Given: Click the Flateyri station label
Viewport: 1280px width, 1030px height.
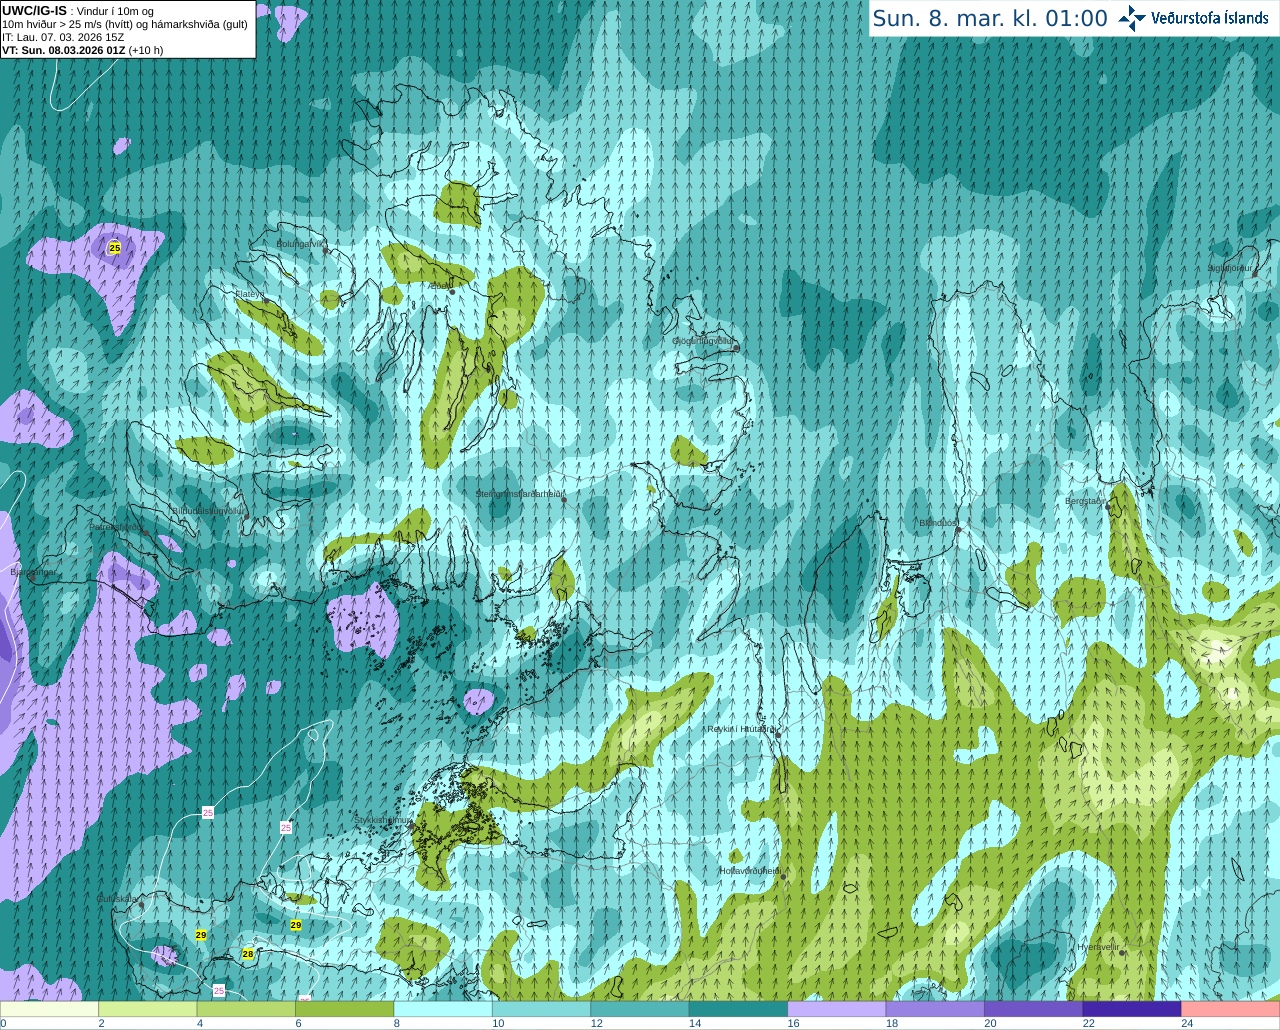Looking at the screenshot, I should coord(249,294).
